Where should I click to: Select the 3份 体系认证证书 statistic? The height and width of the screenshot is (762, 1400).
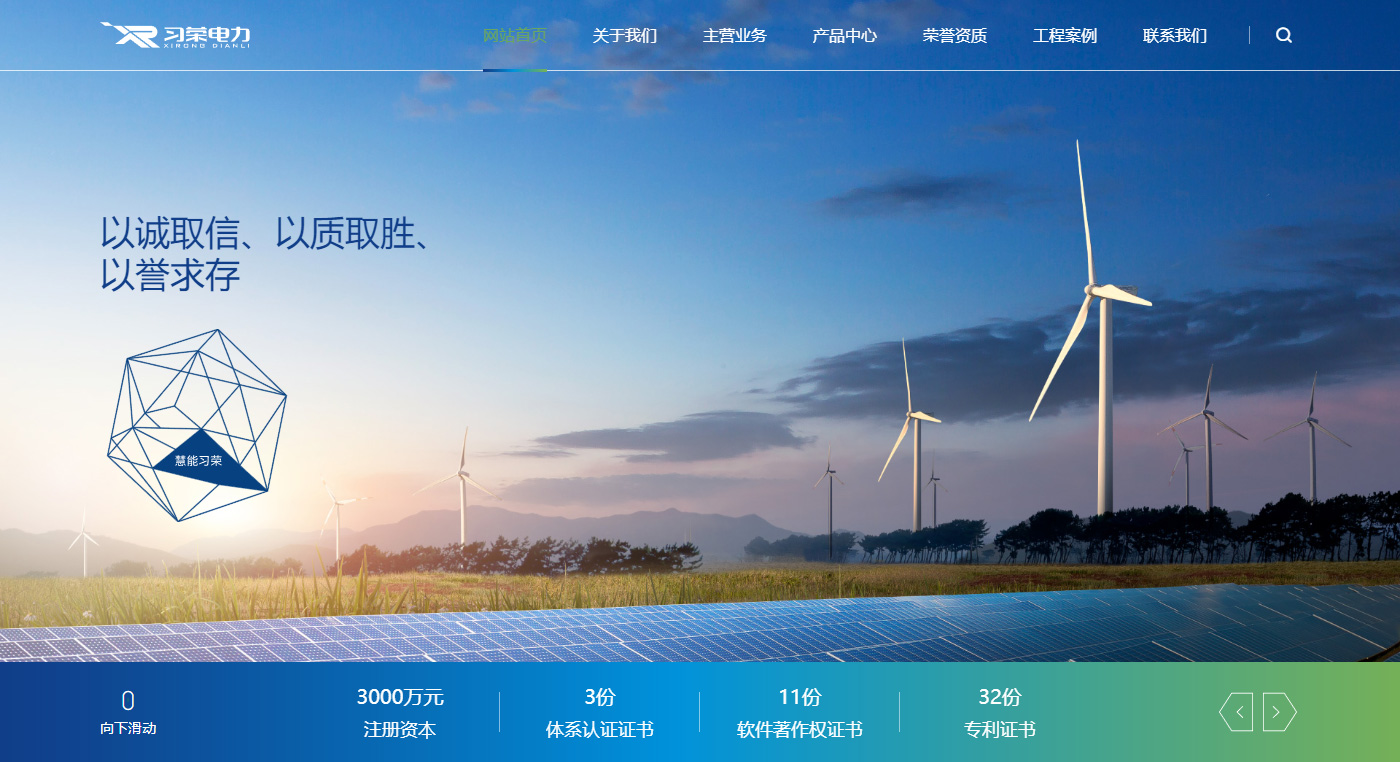[600, 712]
